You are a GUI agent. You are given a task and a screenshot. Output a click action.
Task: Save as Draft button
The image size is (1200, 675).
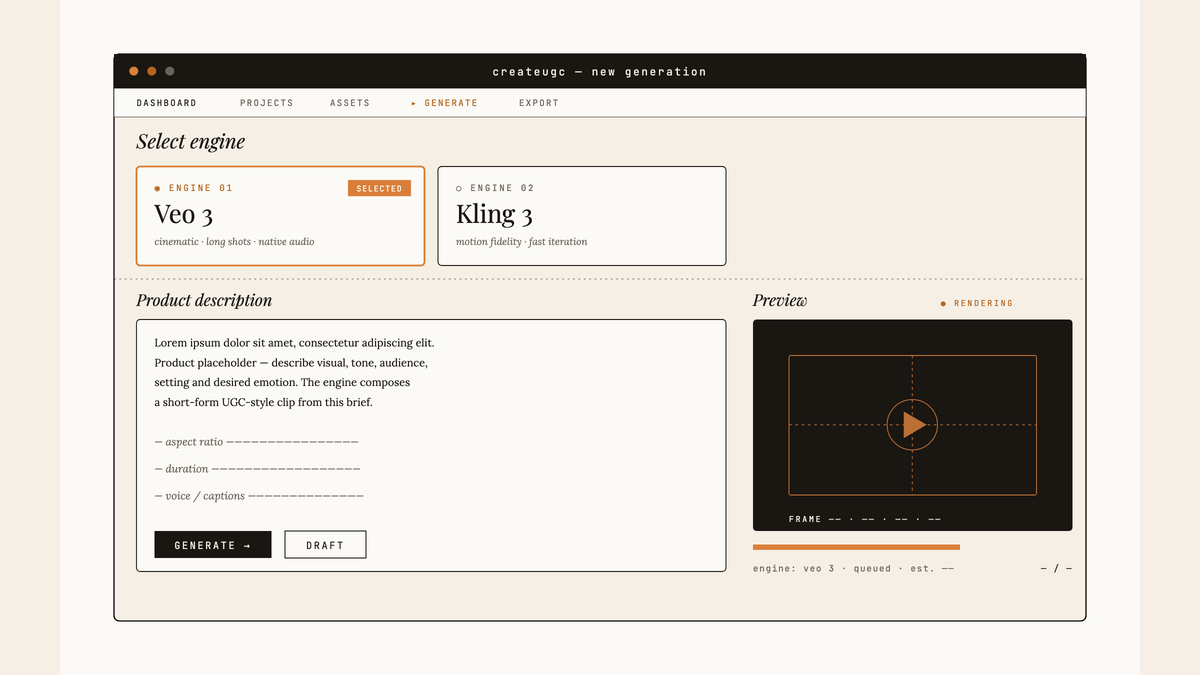pyautogui.click(x=325, y=545)
